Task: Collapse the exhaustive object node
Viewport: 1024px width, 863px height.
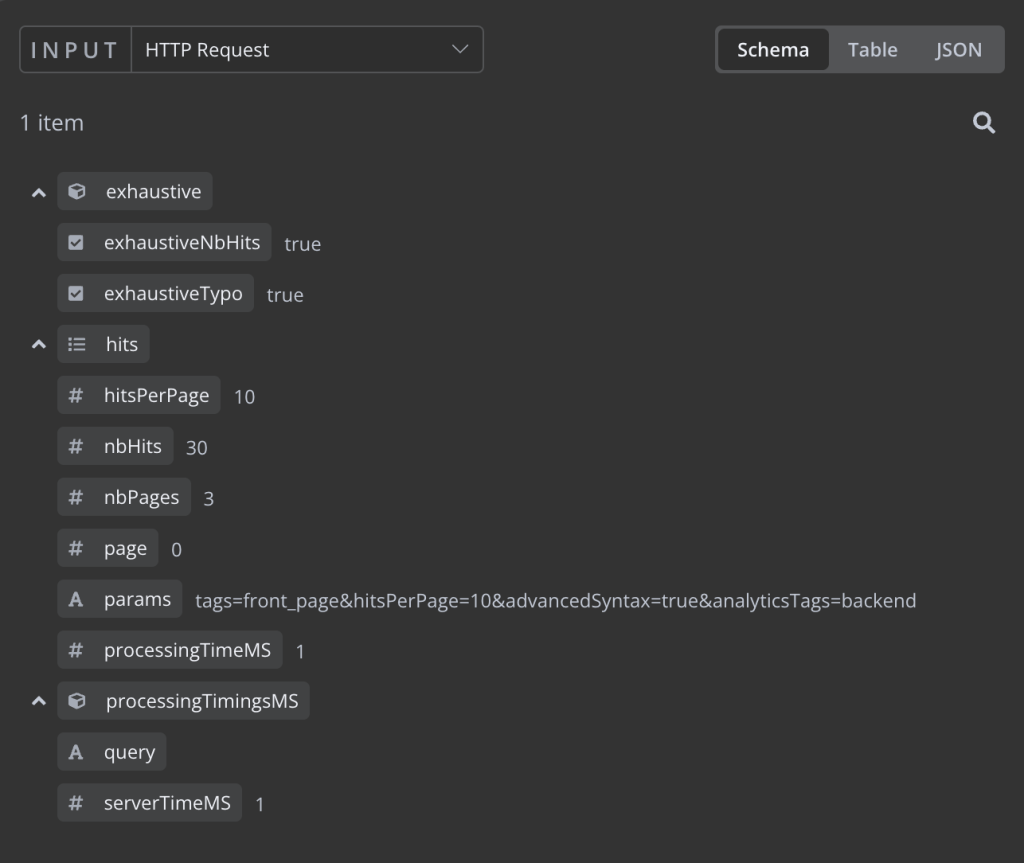Action: pos(38,191)
